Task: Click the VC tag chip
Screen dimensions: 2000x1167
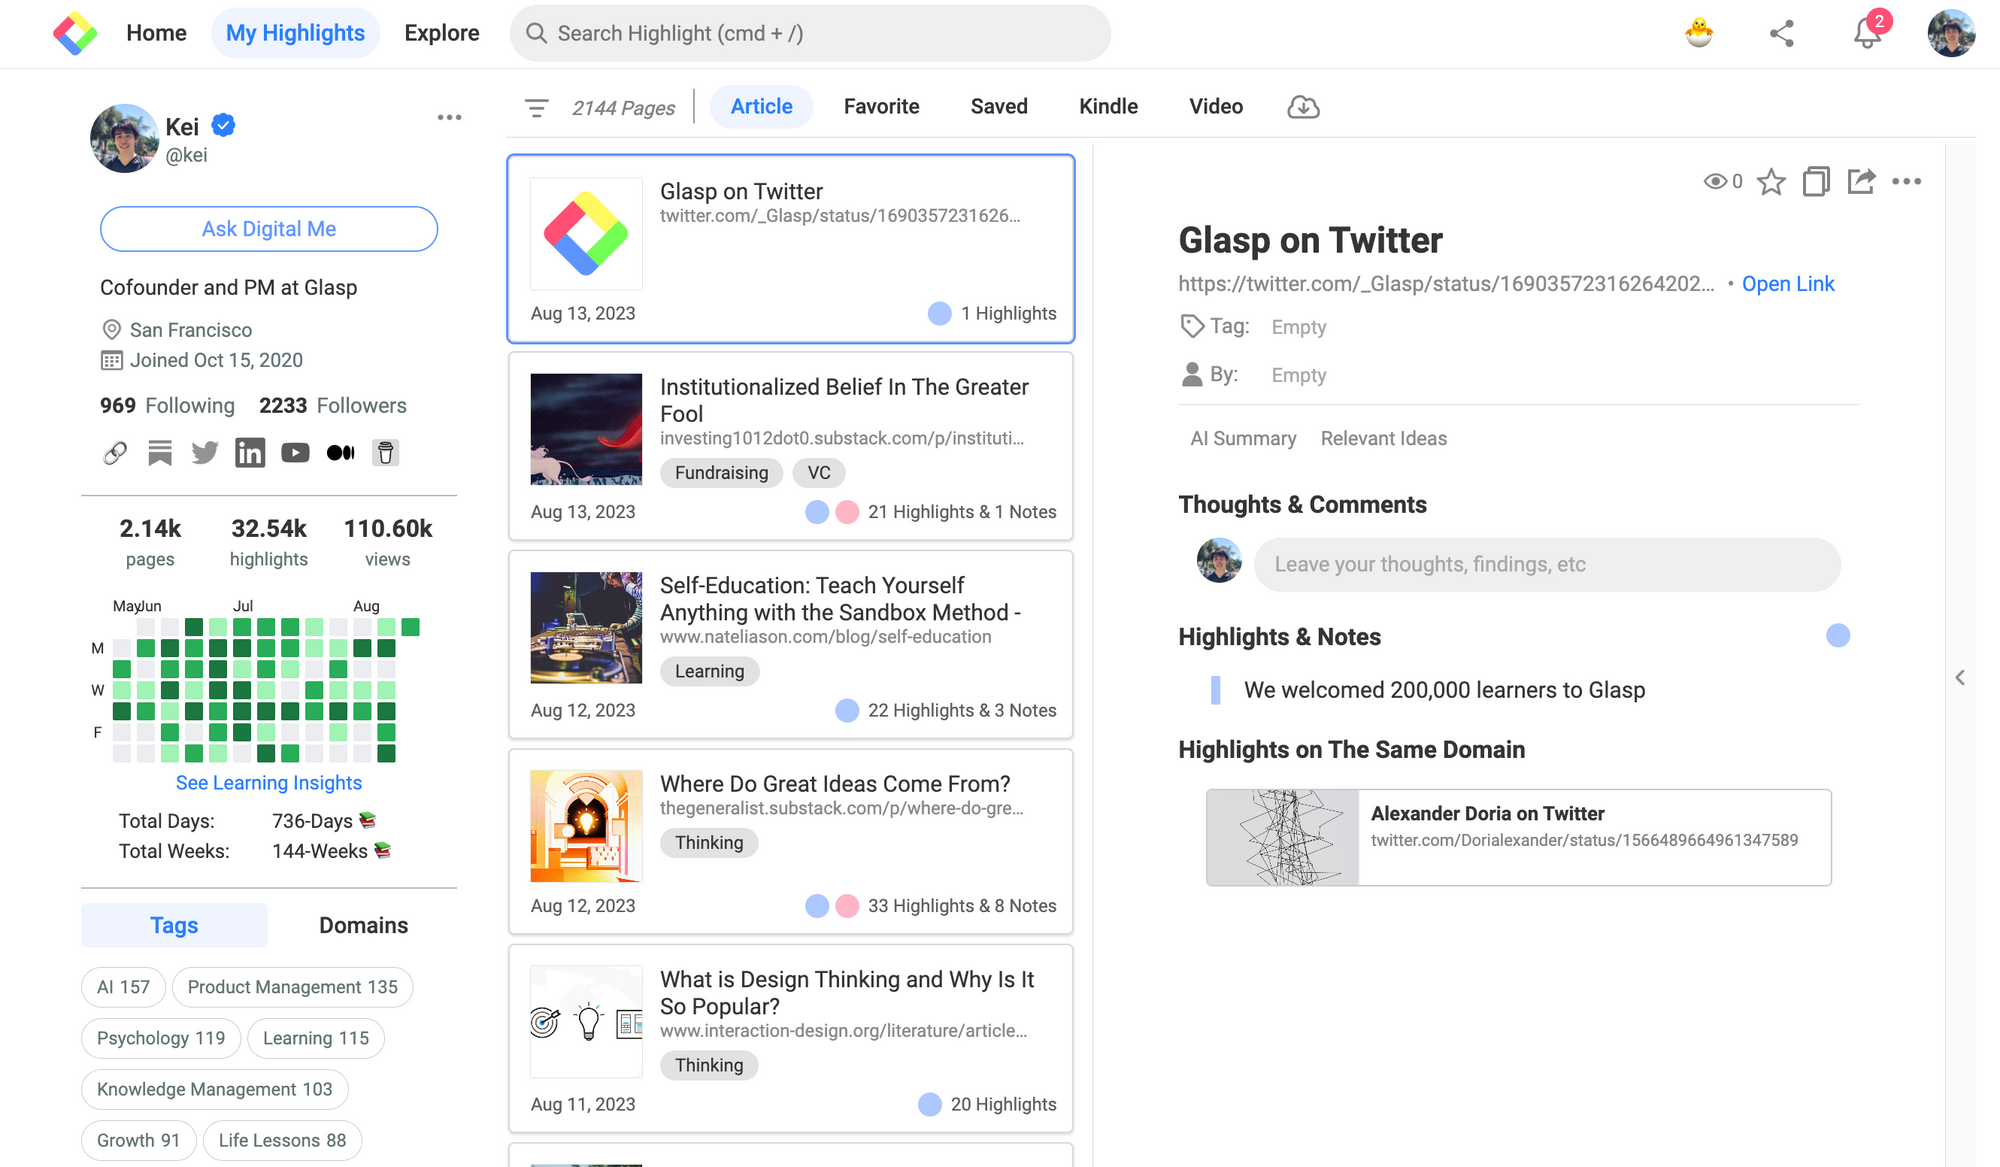Action: [x=819, y=473]
